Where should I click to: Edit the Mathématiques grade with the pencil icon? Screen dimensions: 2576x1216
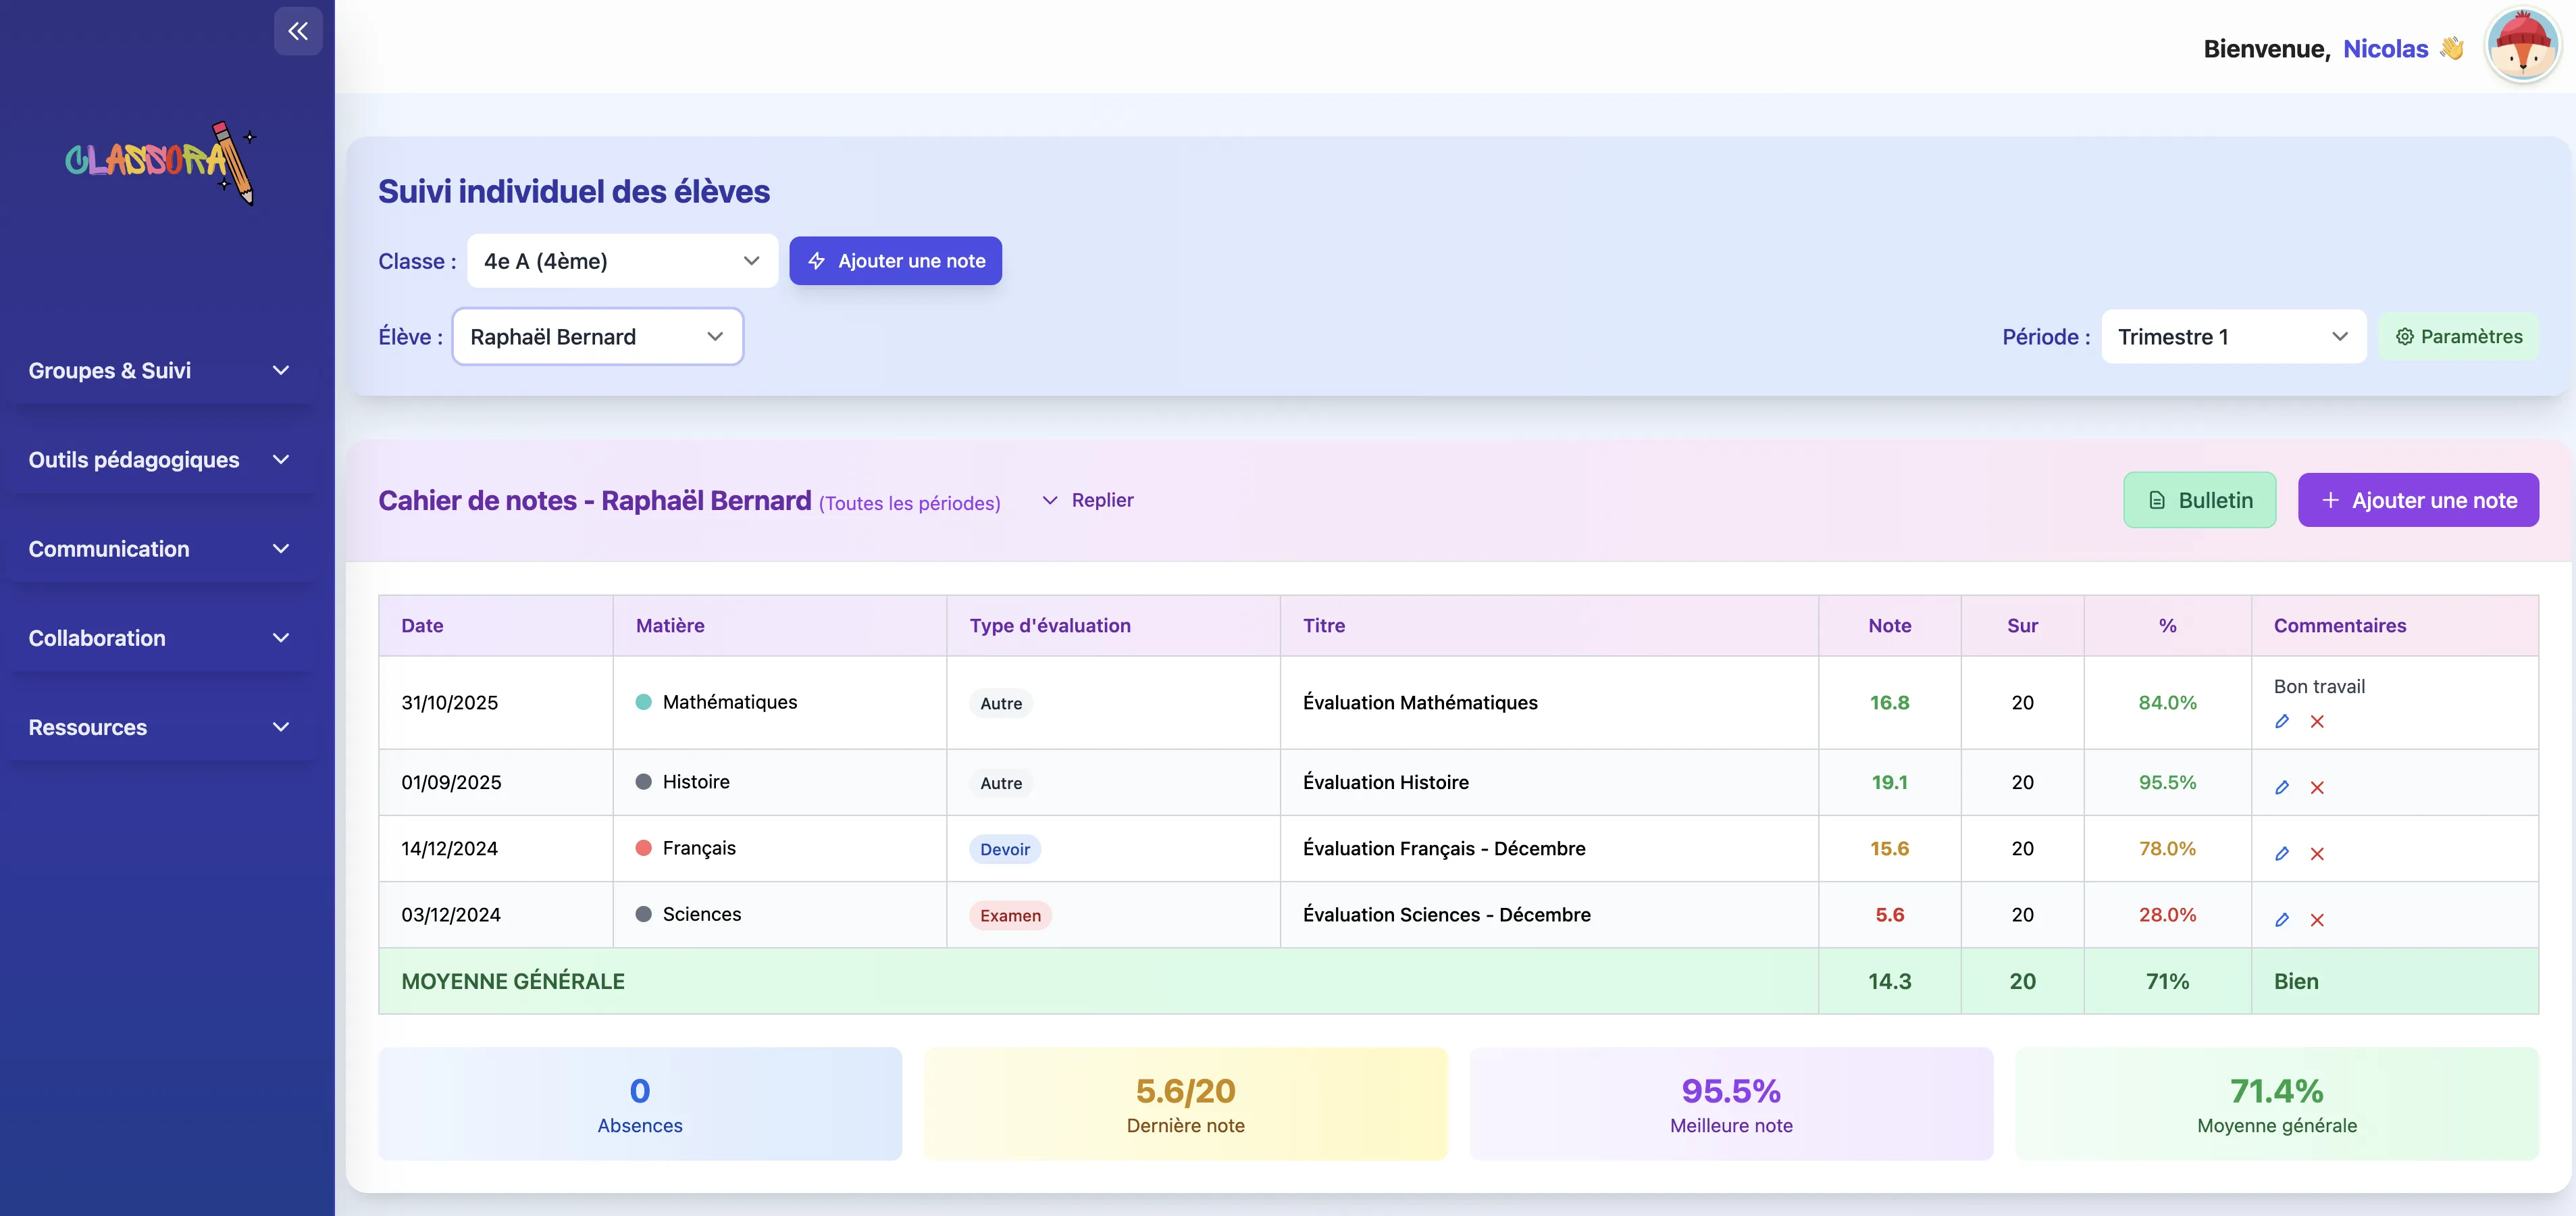coord(2282,721)
